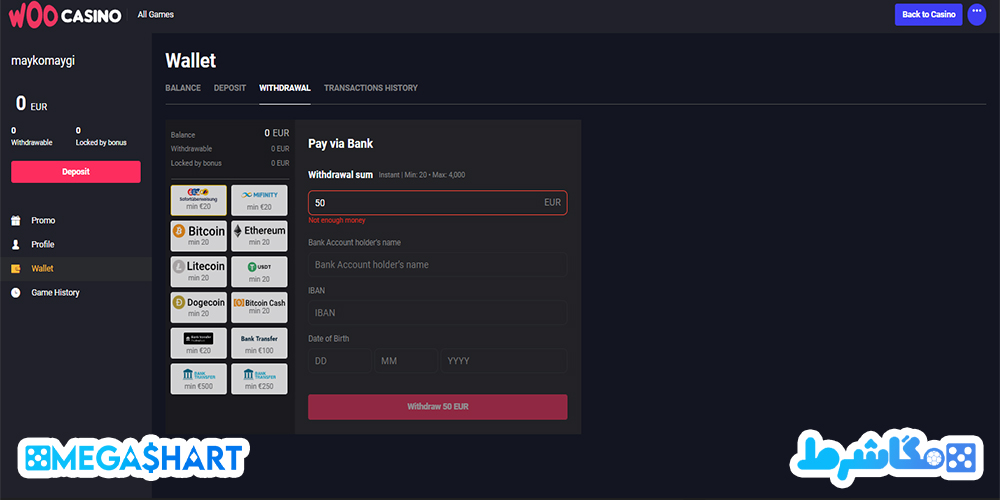The image size is (1000, 500).
Task: Select Bank Transfer tile with min €500
Action: (198, 379)
